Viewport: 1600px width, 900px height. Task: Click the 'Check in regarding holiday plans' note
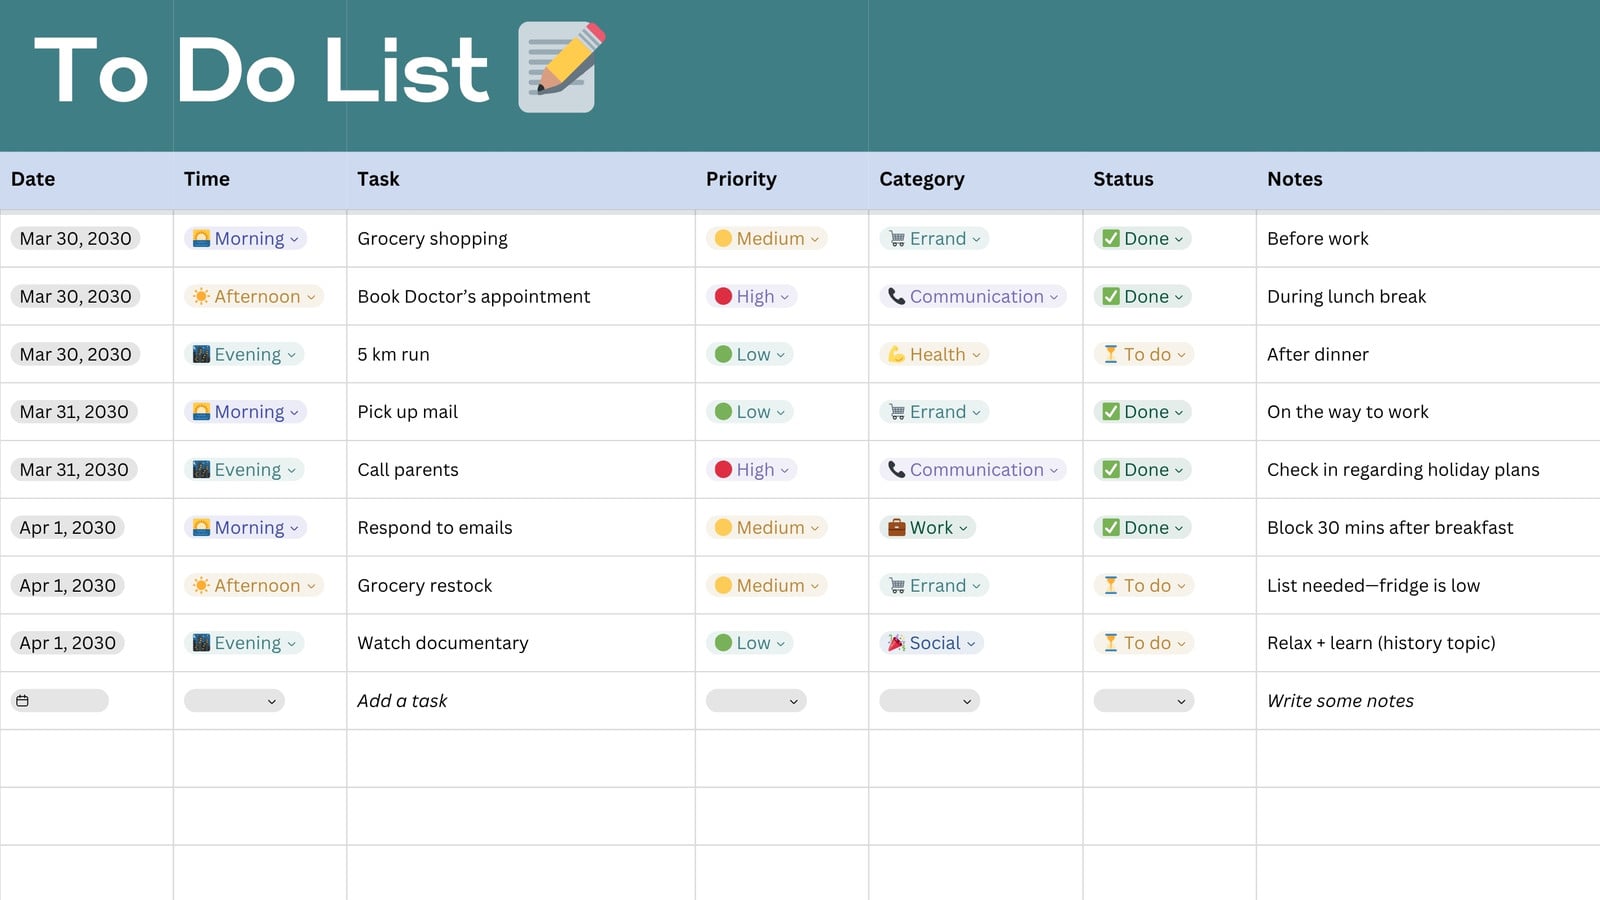click(1403, 469)
